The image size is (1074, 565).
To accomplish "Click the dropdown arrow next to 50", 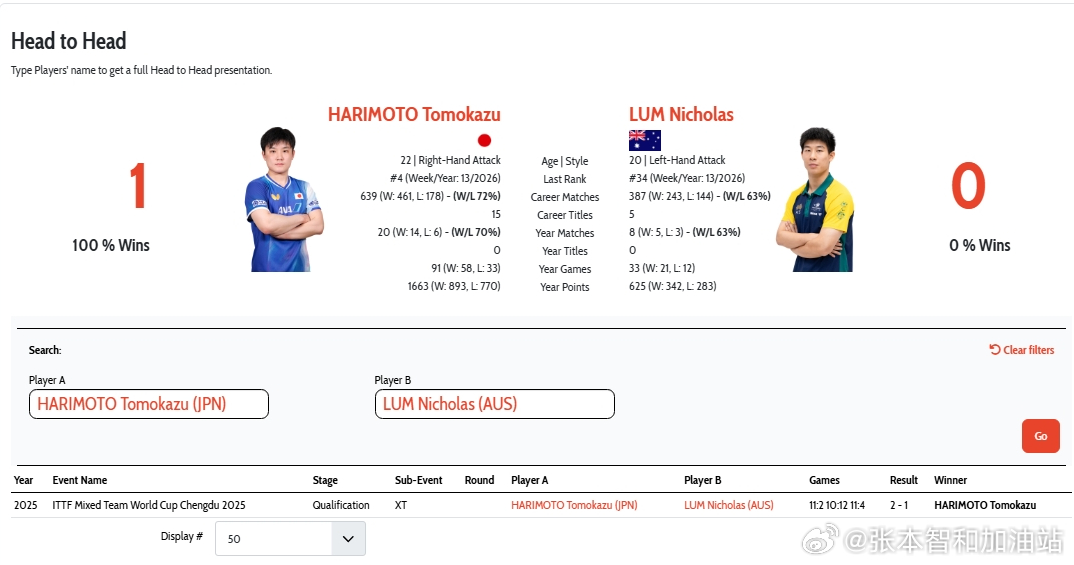I will pyautogui.click(x=348, y=539).
